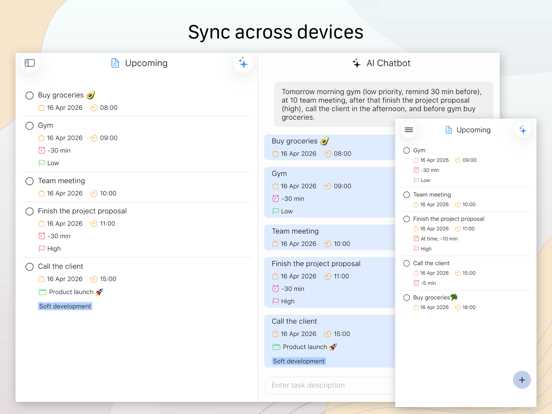
Task: Toggle the sidebar panel icon in main window
Action: (30, 63)
